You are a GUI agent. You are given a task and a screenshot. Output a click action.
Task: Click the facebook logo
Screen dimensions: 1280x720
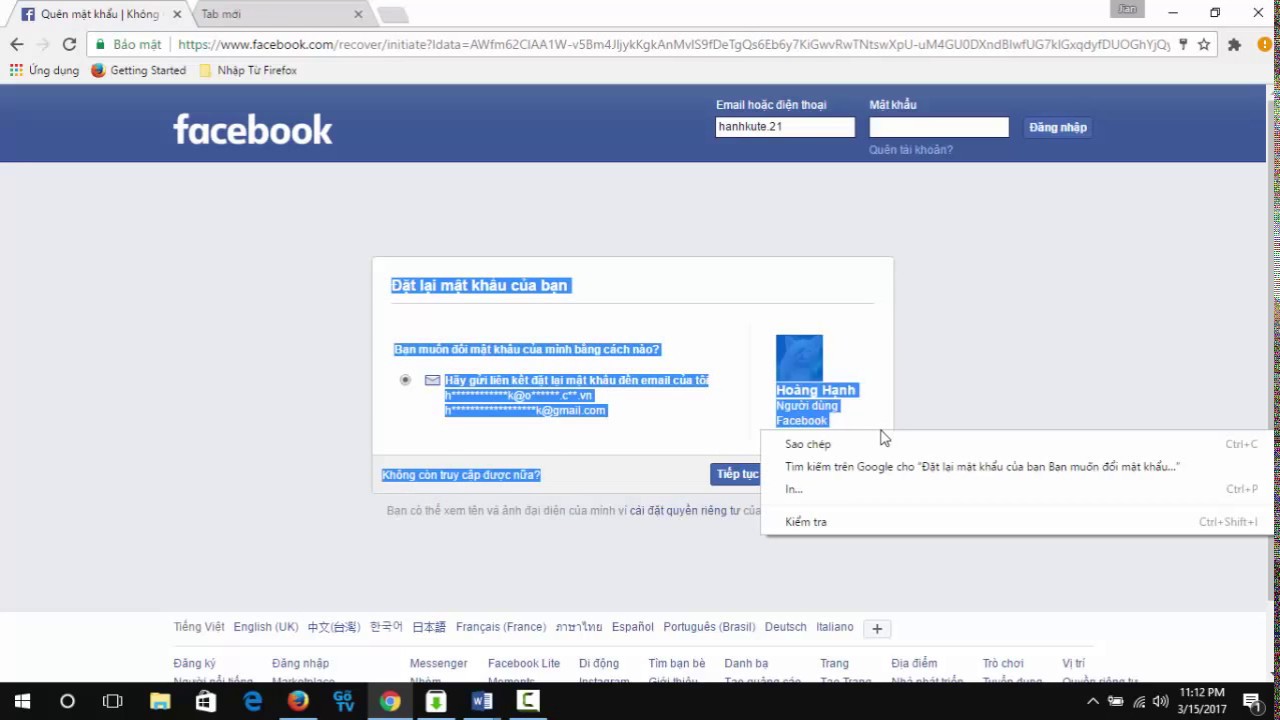click(x=252, y=129)
